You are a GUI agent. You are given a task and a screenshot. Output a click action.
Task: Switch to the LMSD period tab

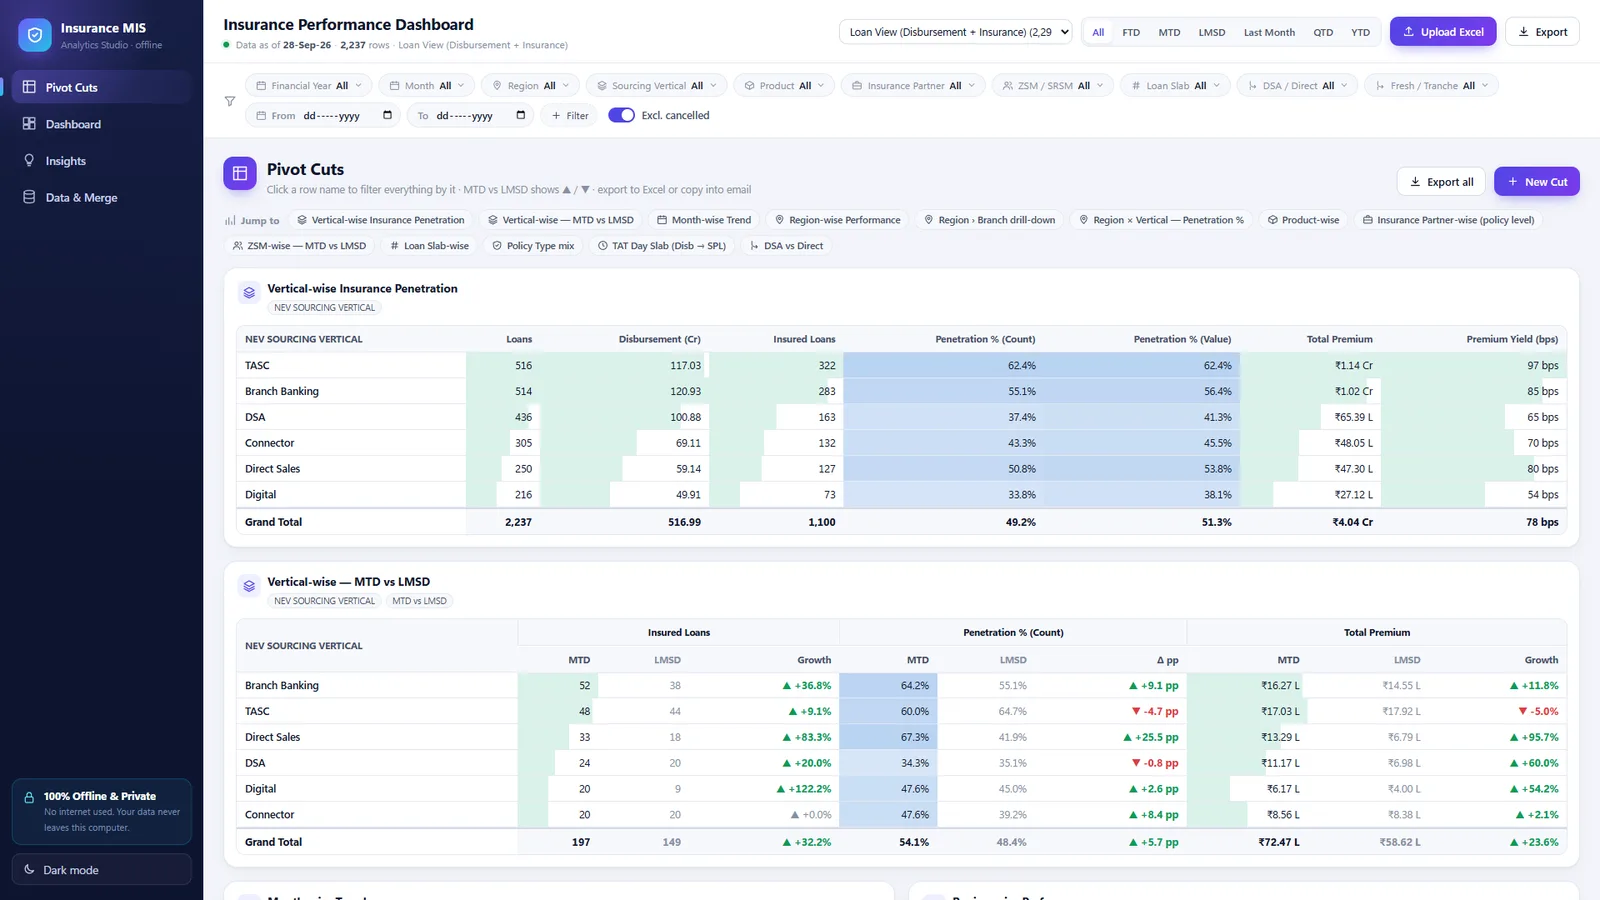click(1212, 32)
